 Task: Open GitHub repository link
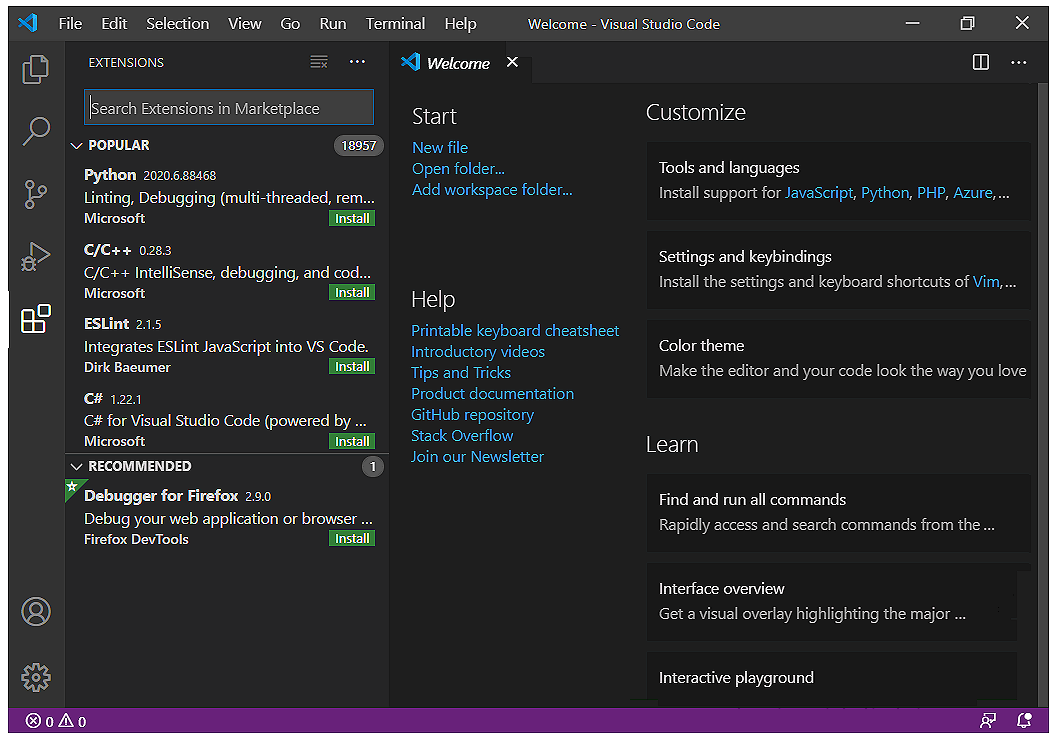(x=472, y=415)
